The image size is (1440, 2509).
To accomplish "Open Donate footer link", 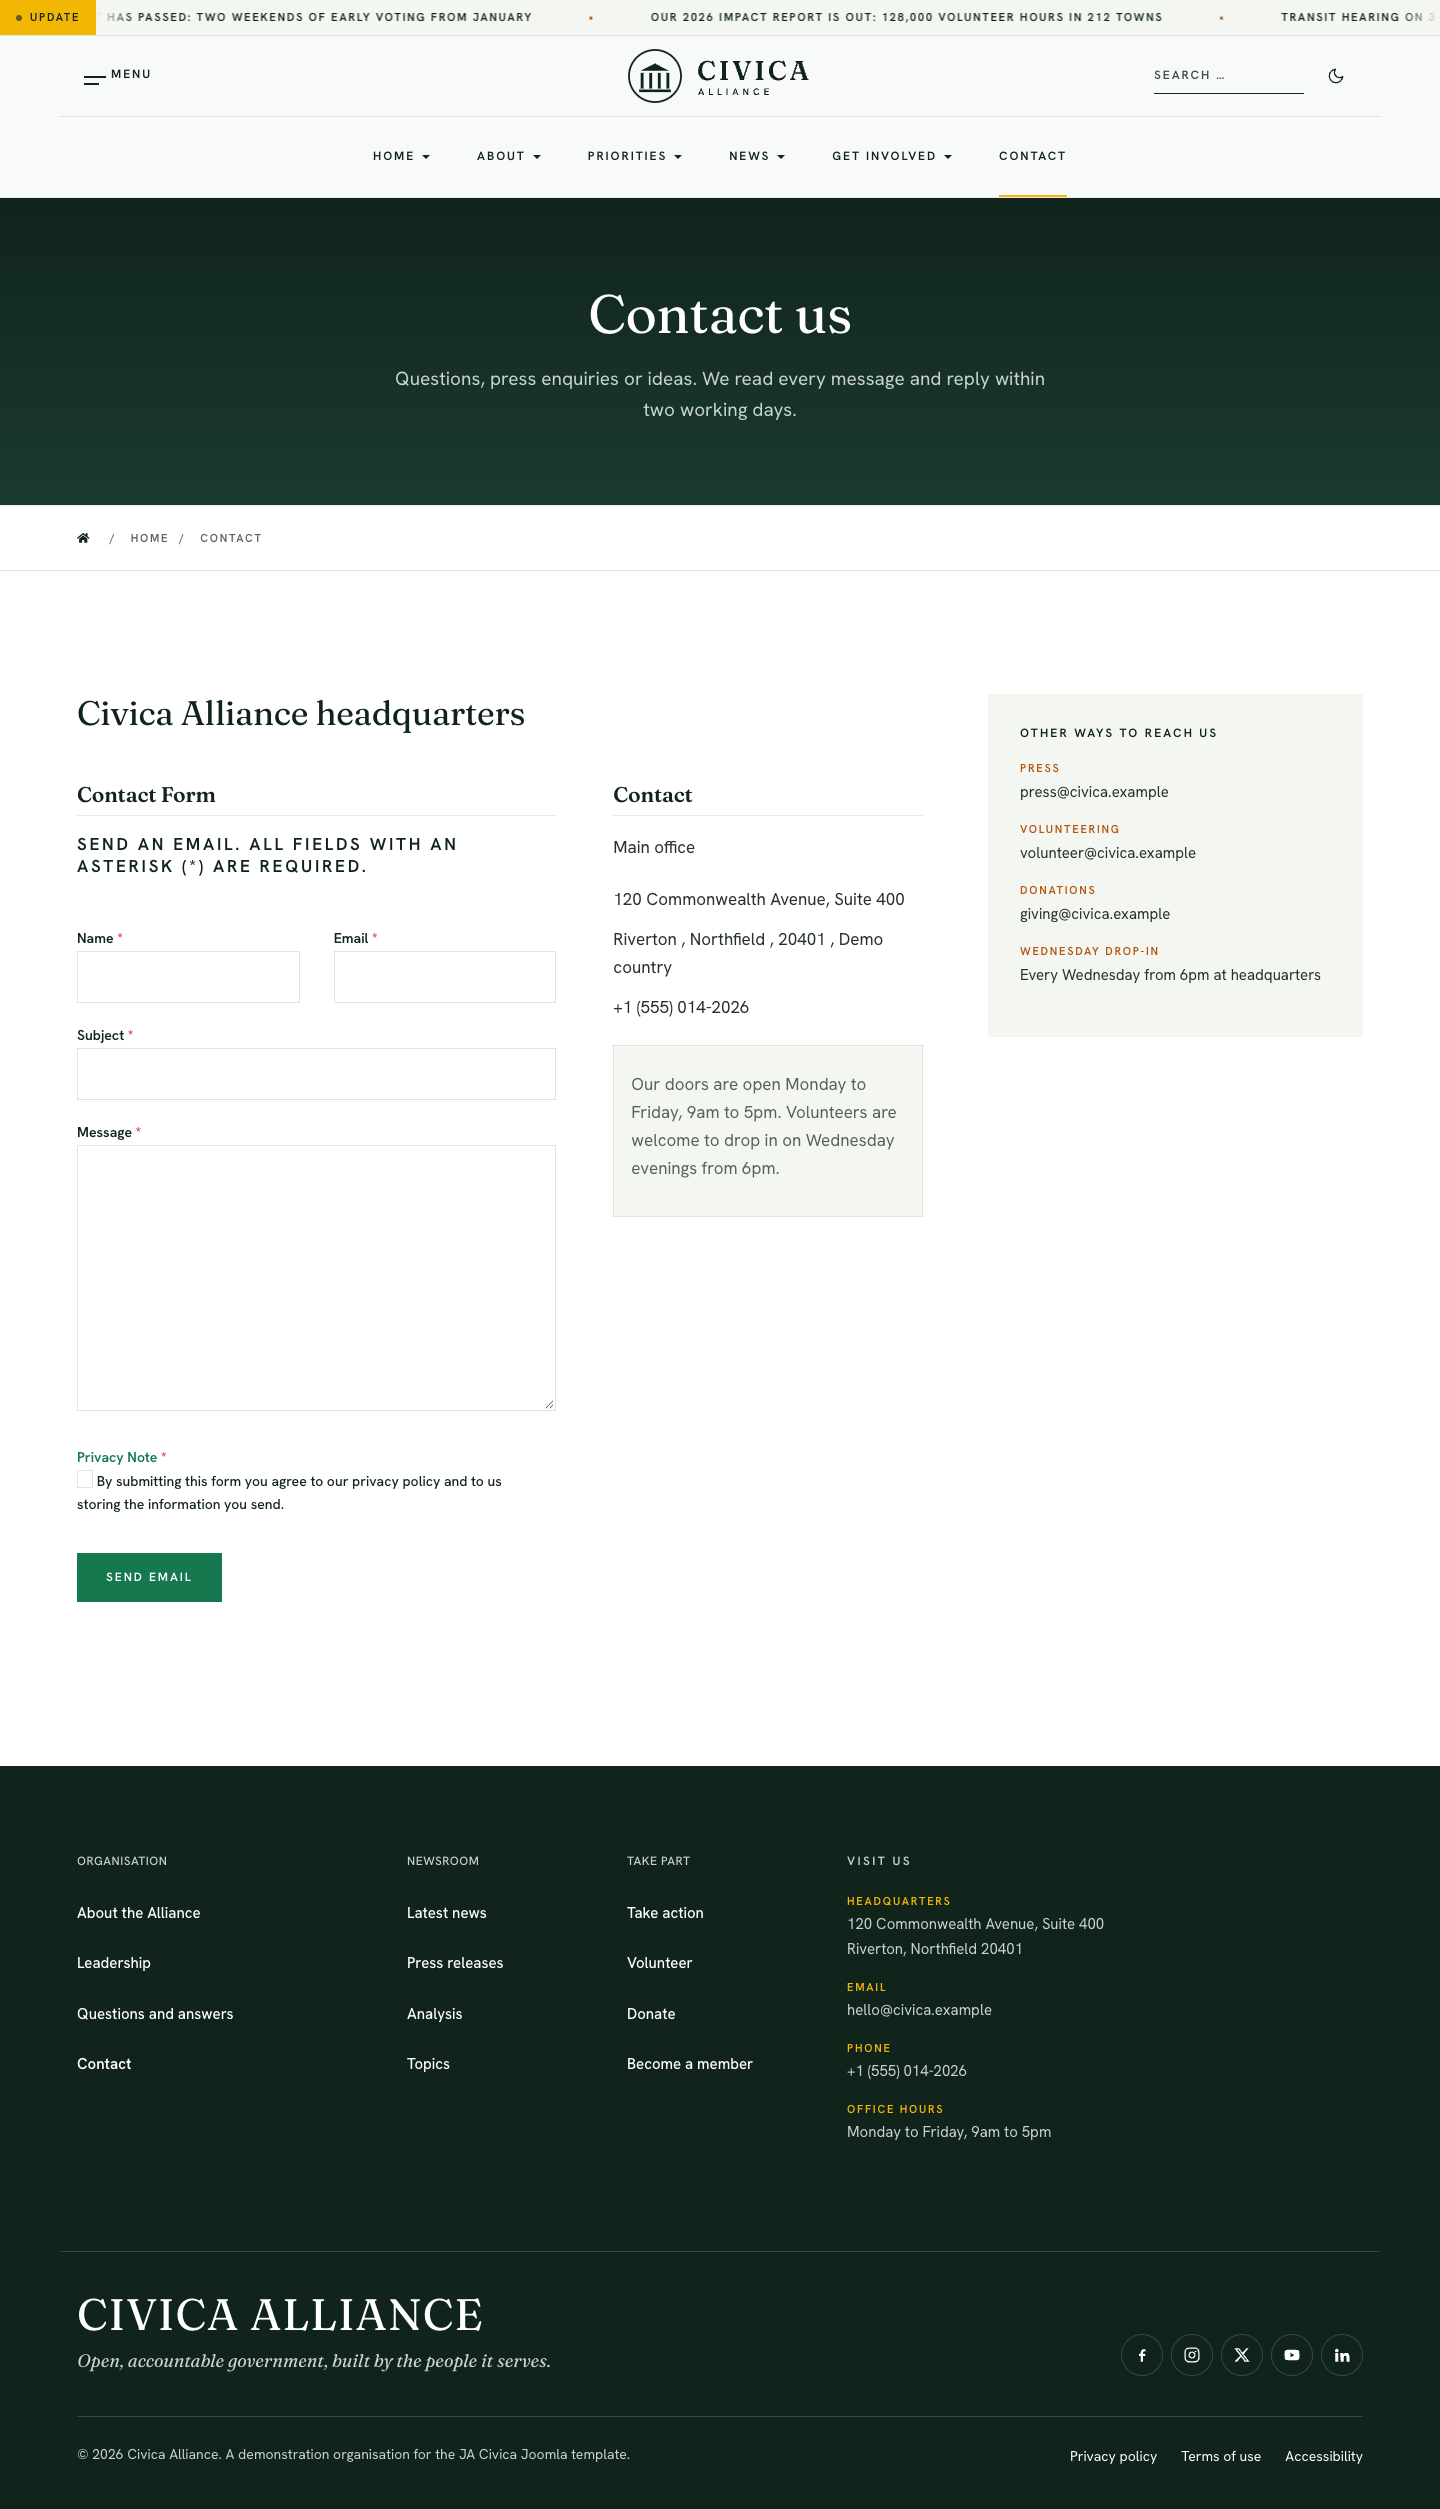I will pyautogui.click(x=651, y=2014).
